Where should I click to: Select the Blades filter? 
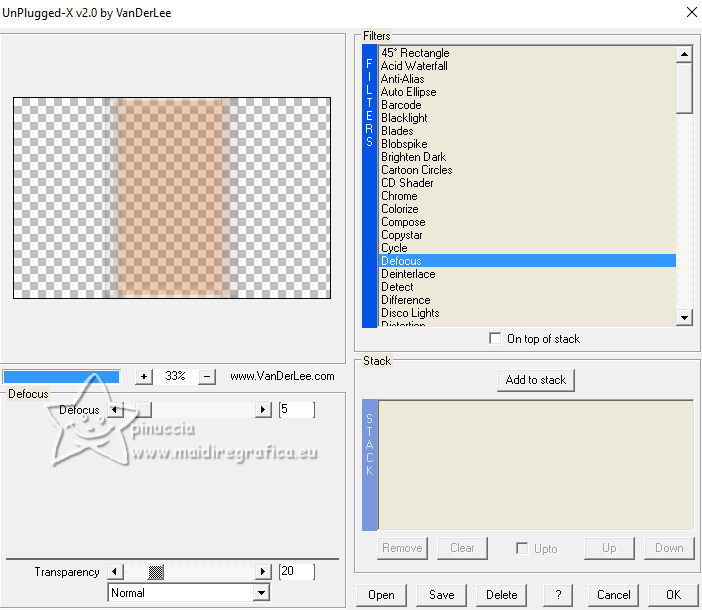coord(527,131)
